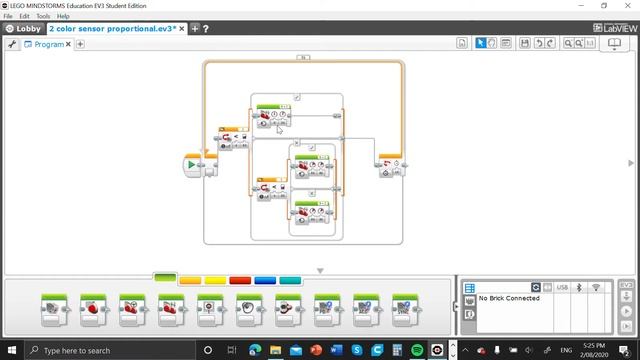This screenshot has width=640, height=360.
Task: Reset zoom to 1:1
Action: tap(590, 43)
